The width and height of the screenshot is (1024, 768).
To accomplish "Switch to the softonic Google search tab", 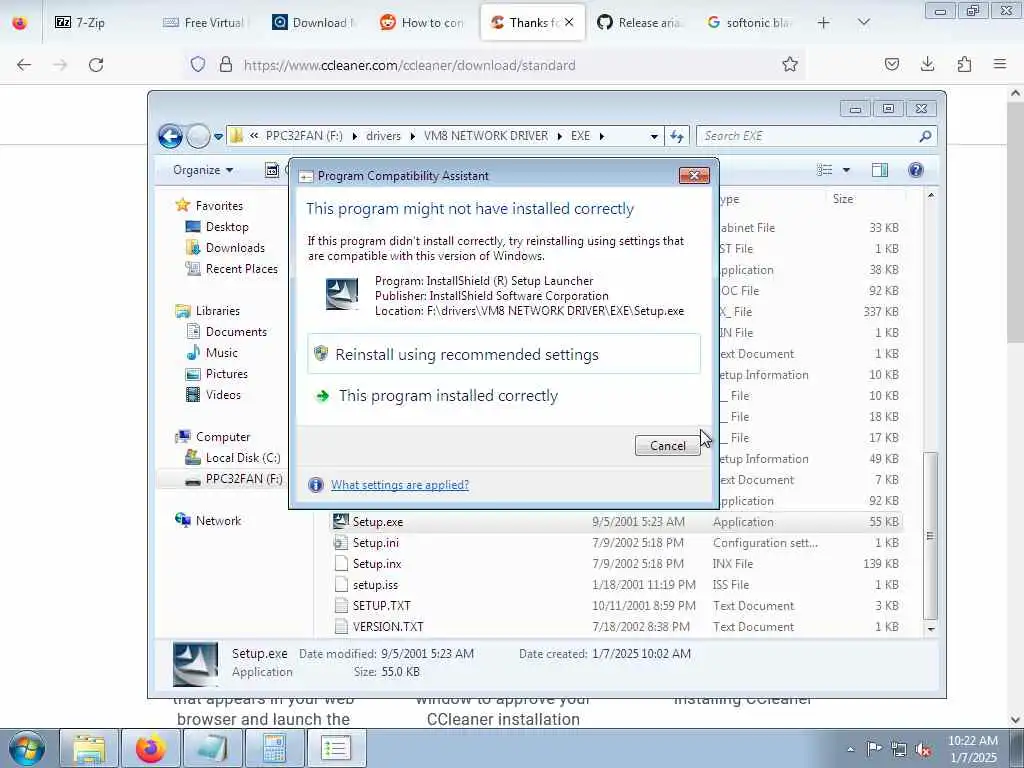I will (x=750, y=23).
